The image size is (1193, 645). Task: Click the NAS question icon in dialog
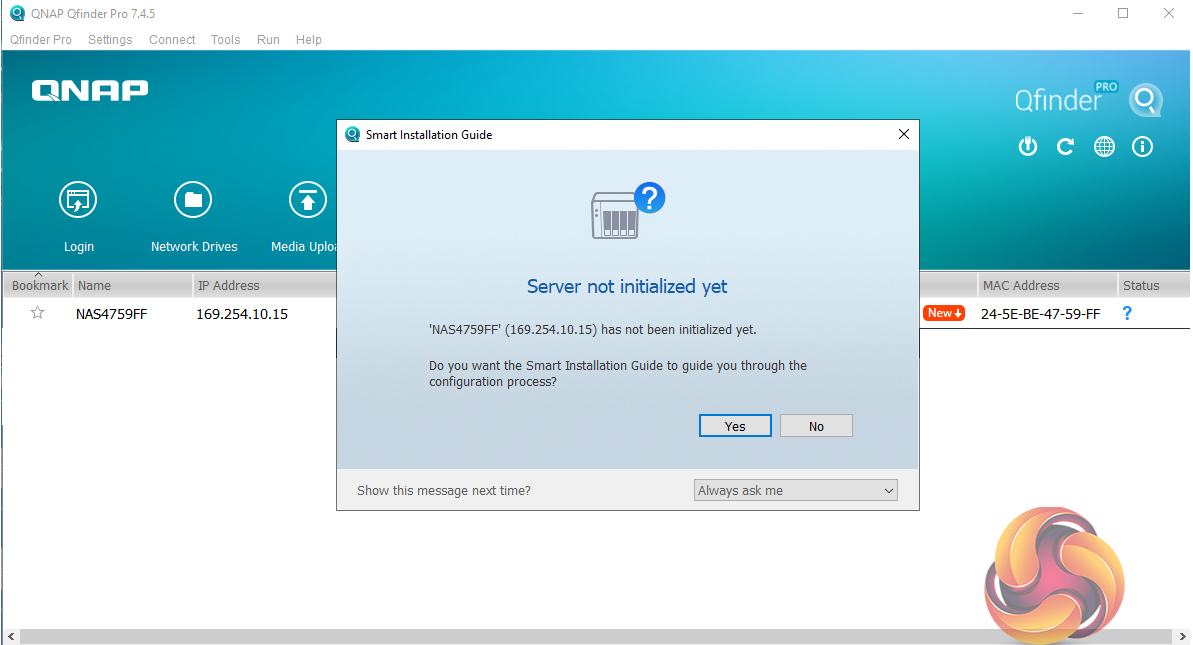[x=628, y=211]
